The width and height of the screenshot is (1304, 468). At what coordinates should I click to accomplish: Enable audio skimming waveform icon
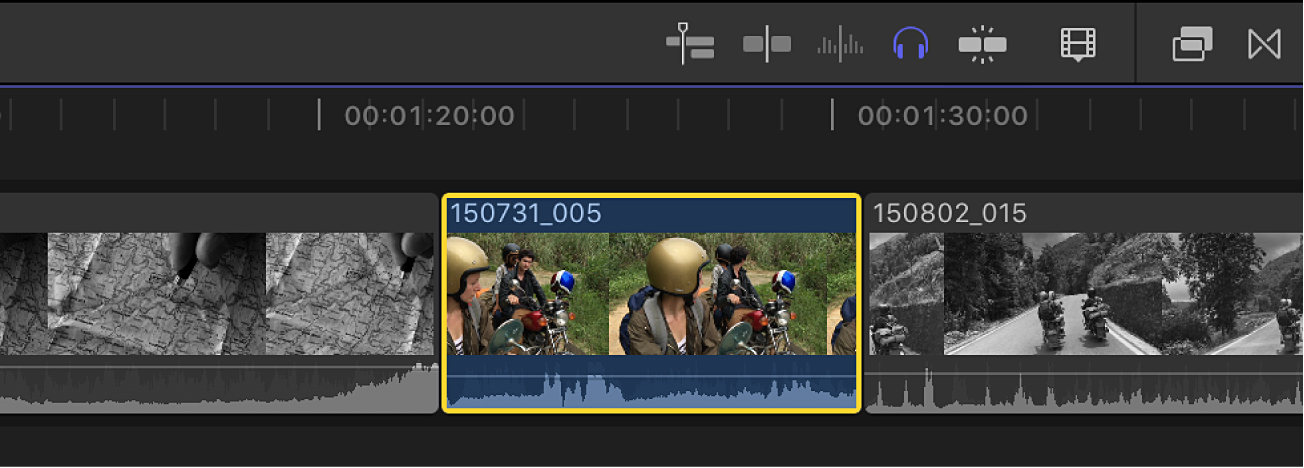coord(839,44)
